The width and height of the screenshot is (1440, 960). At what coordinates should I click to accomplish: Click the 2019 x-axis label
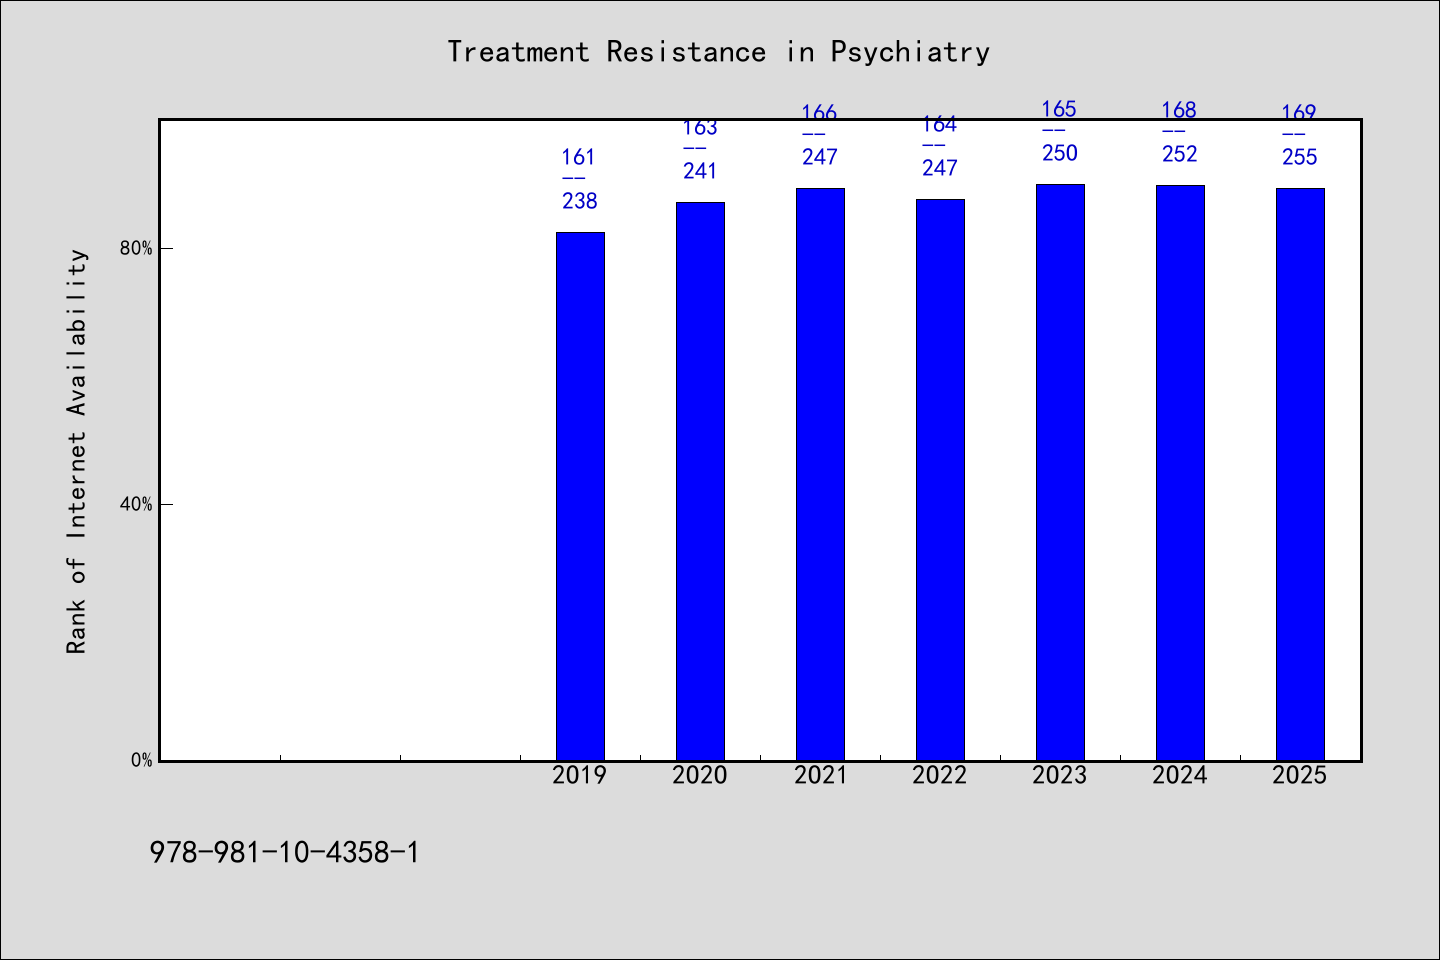(x=580, y=775)
